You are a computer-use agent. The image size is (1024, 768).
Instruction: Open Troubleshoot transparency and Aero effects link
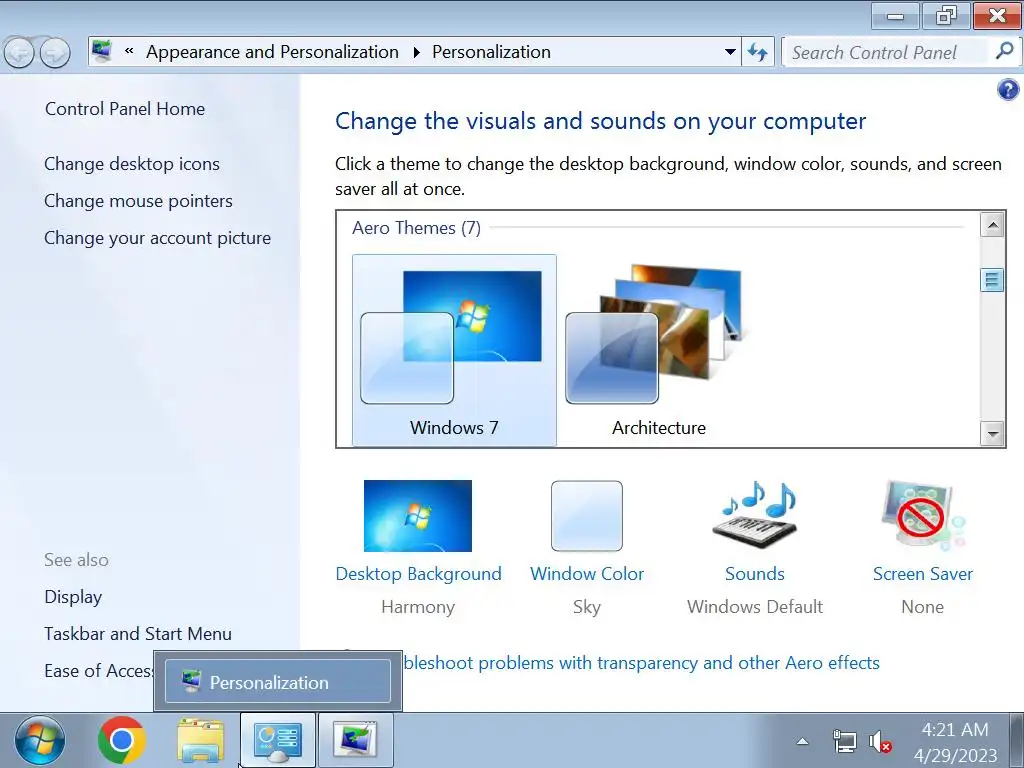[641, 663]
